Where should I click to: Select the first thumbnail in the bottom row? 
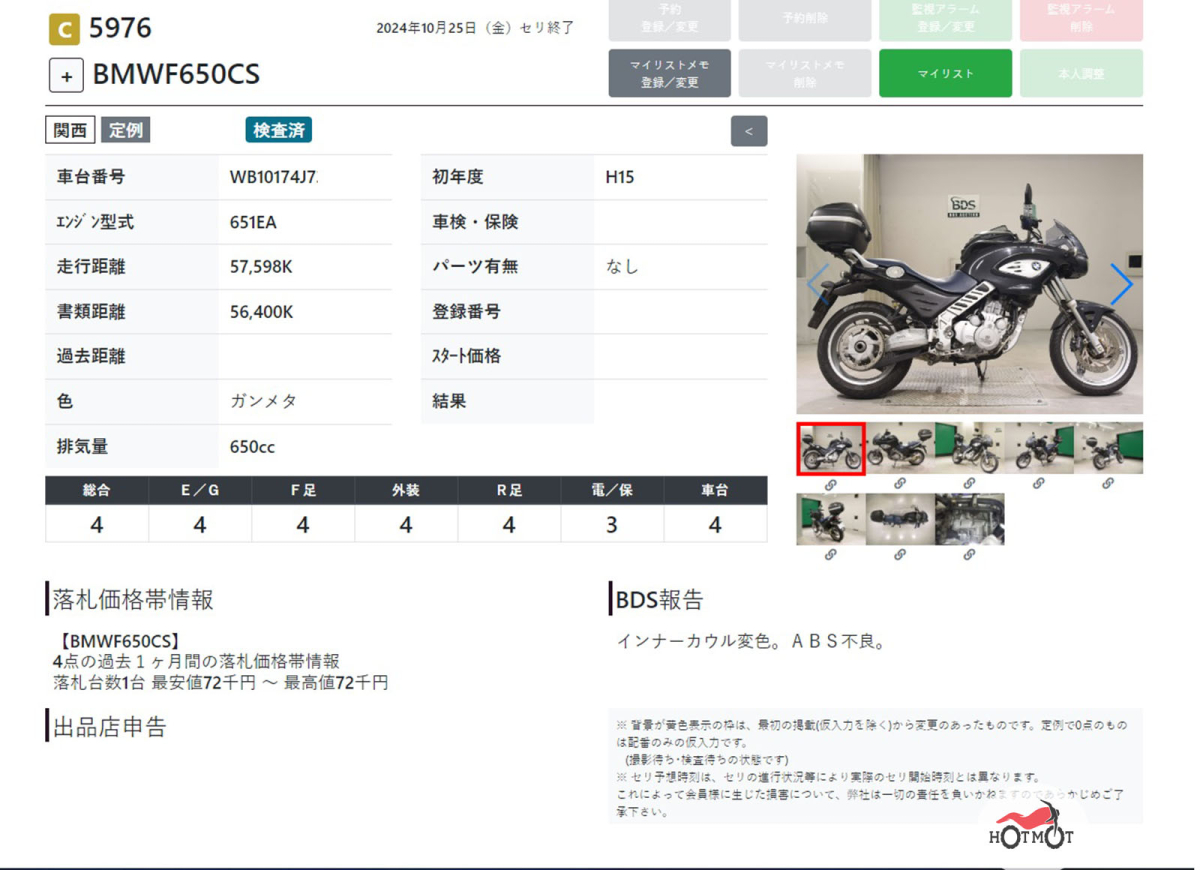[x=830, y=519]
